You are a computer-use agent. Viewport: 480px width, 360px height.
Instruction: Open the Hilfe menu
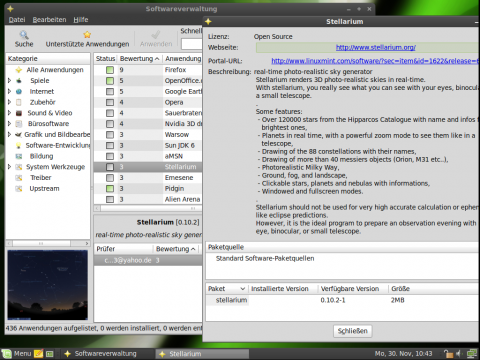coord(81,20)
